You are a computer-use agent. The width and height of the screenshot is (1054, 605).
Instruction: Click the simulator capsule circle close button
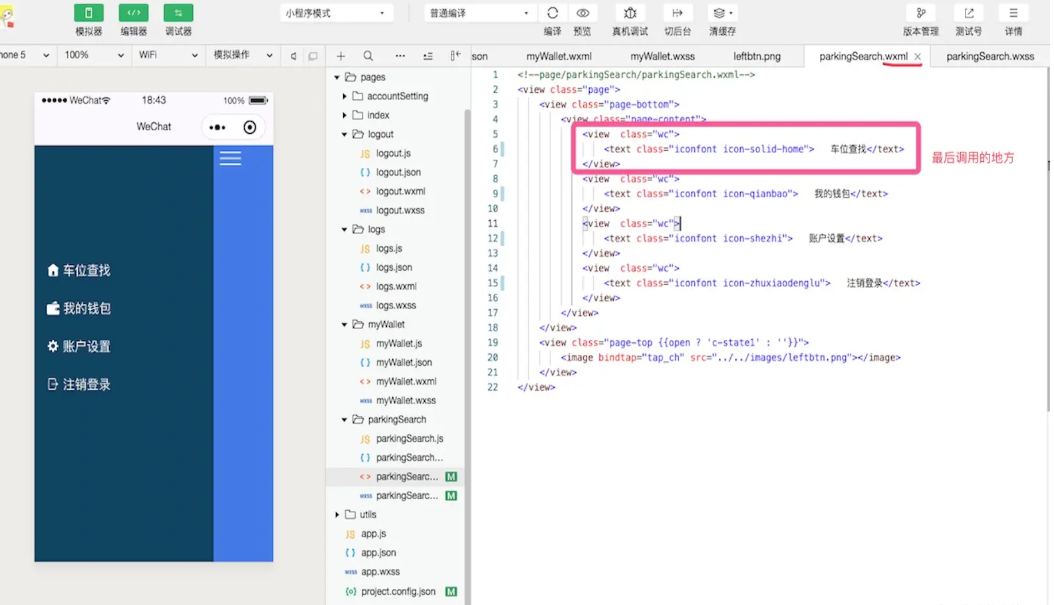[x=249, y=127]
